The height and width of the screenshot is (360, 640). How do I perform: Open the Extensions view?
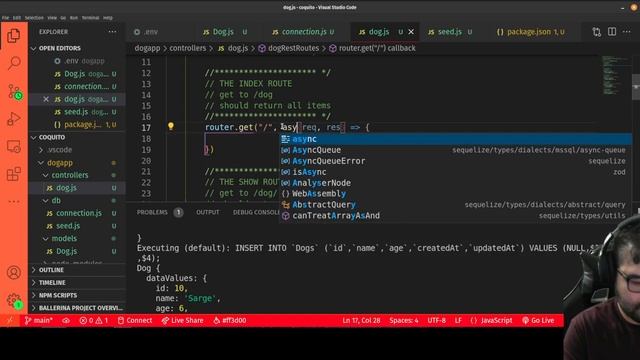tap(13, 174)
